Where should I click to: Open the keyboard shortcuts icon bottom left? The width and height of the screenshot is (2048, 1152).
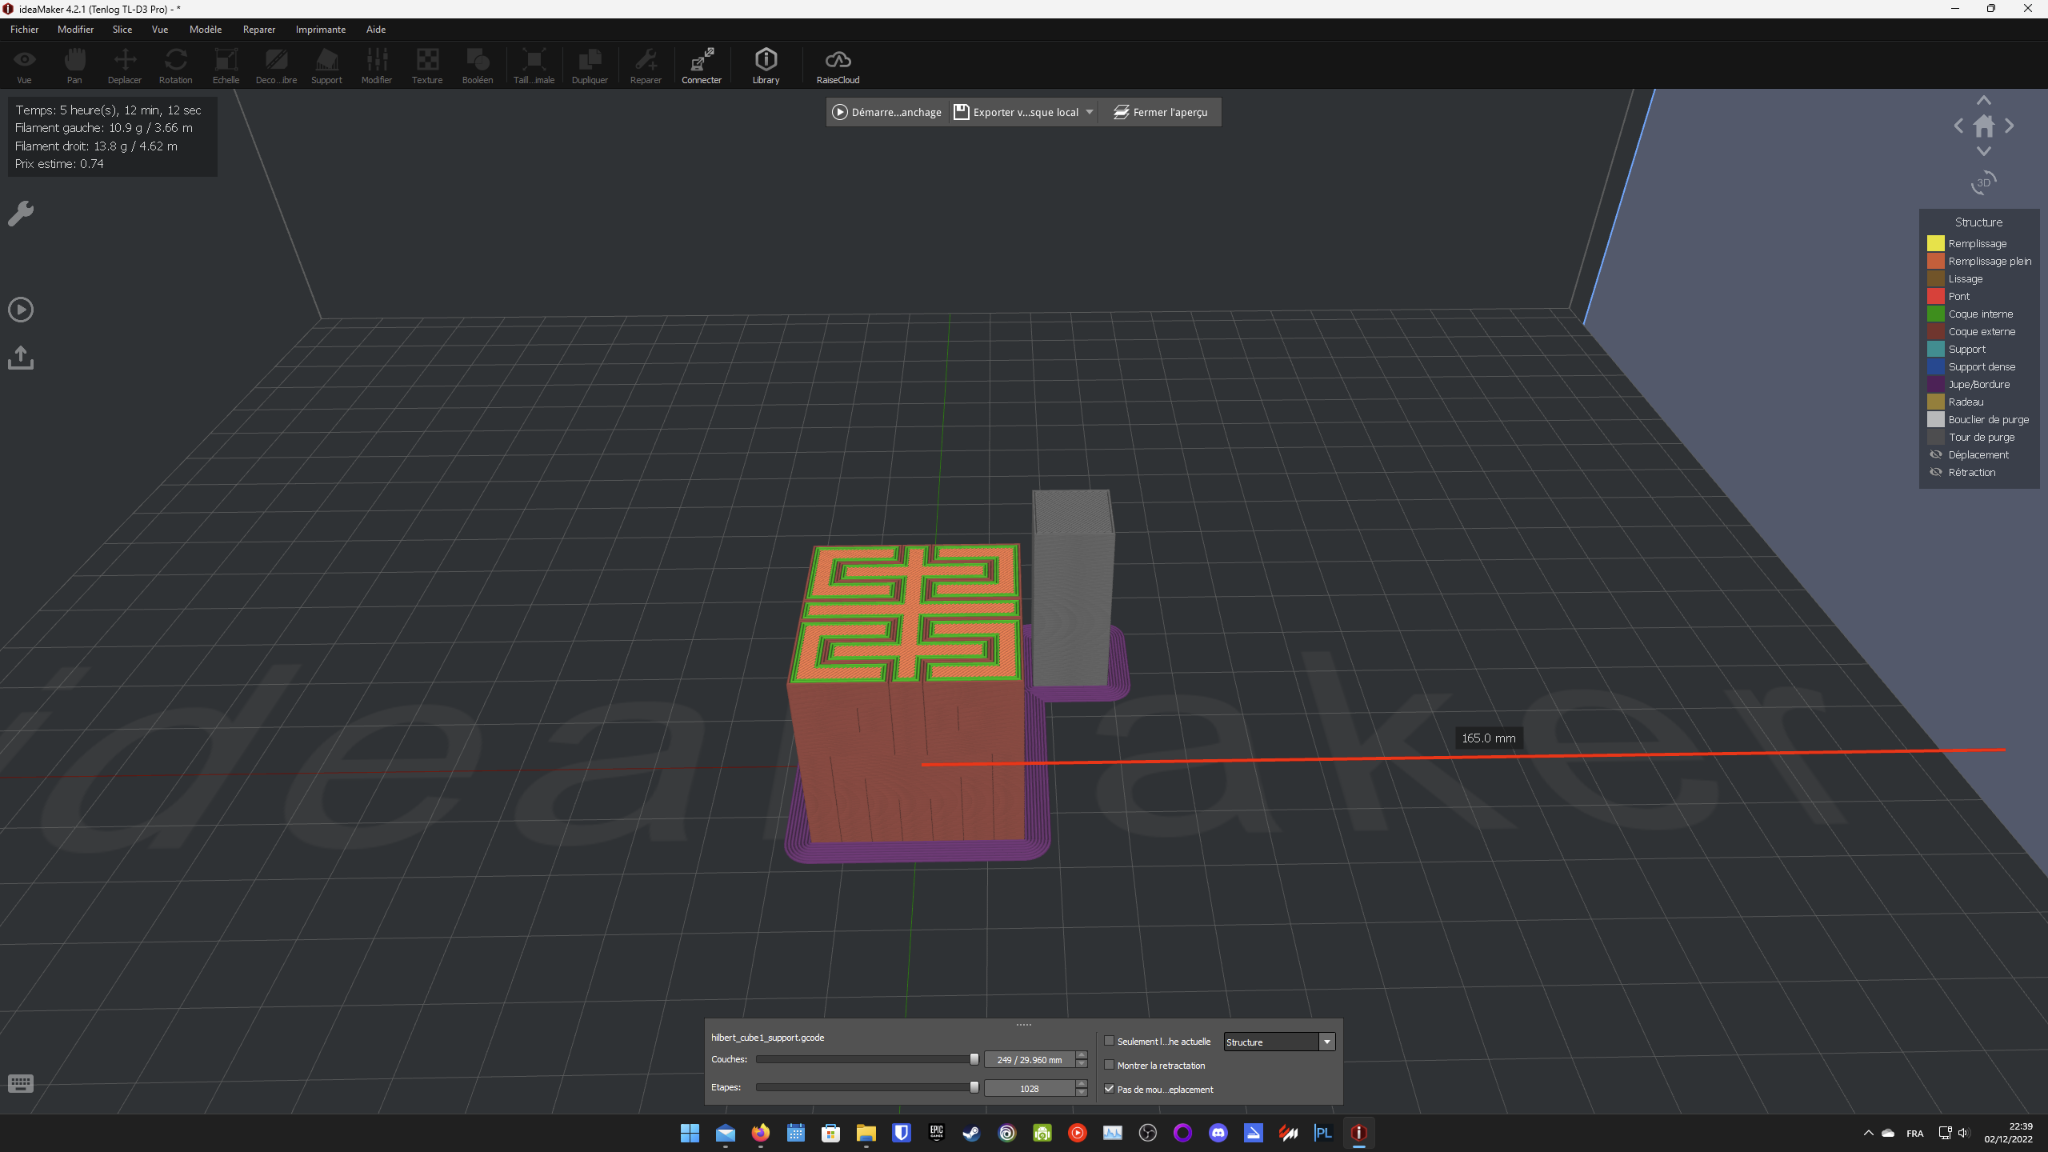coord(21,1084)
